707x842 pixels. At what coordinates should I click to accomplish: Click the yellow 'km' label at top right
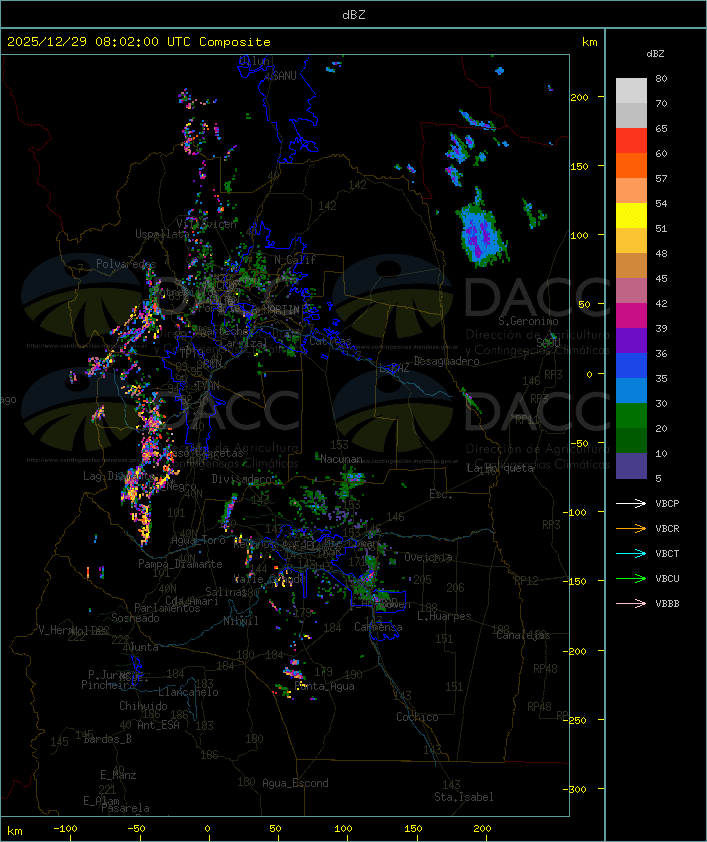589,42
